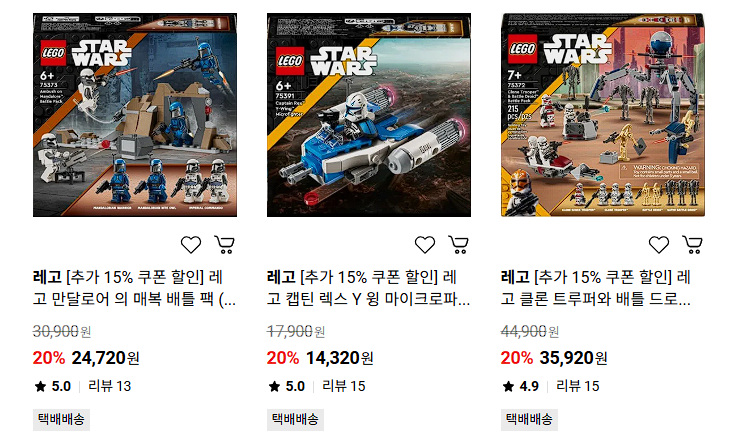Open the 레고 만달로어 의 매복 배틀 팩 title
Image resolution: width=734 pixels, height=445 pixels.
pyautogui.click(x=134, y=288)
